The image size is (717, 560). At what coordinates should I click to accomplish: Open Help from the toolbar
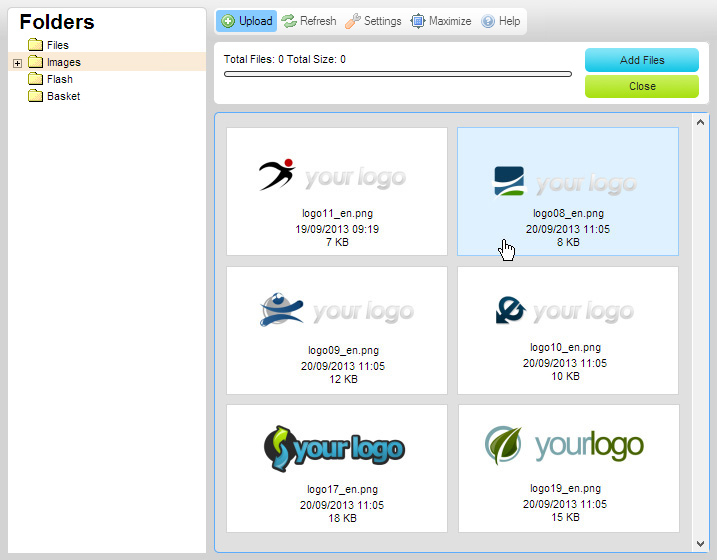pyautogui.click(x=501, y=21)
